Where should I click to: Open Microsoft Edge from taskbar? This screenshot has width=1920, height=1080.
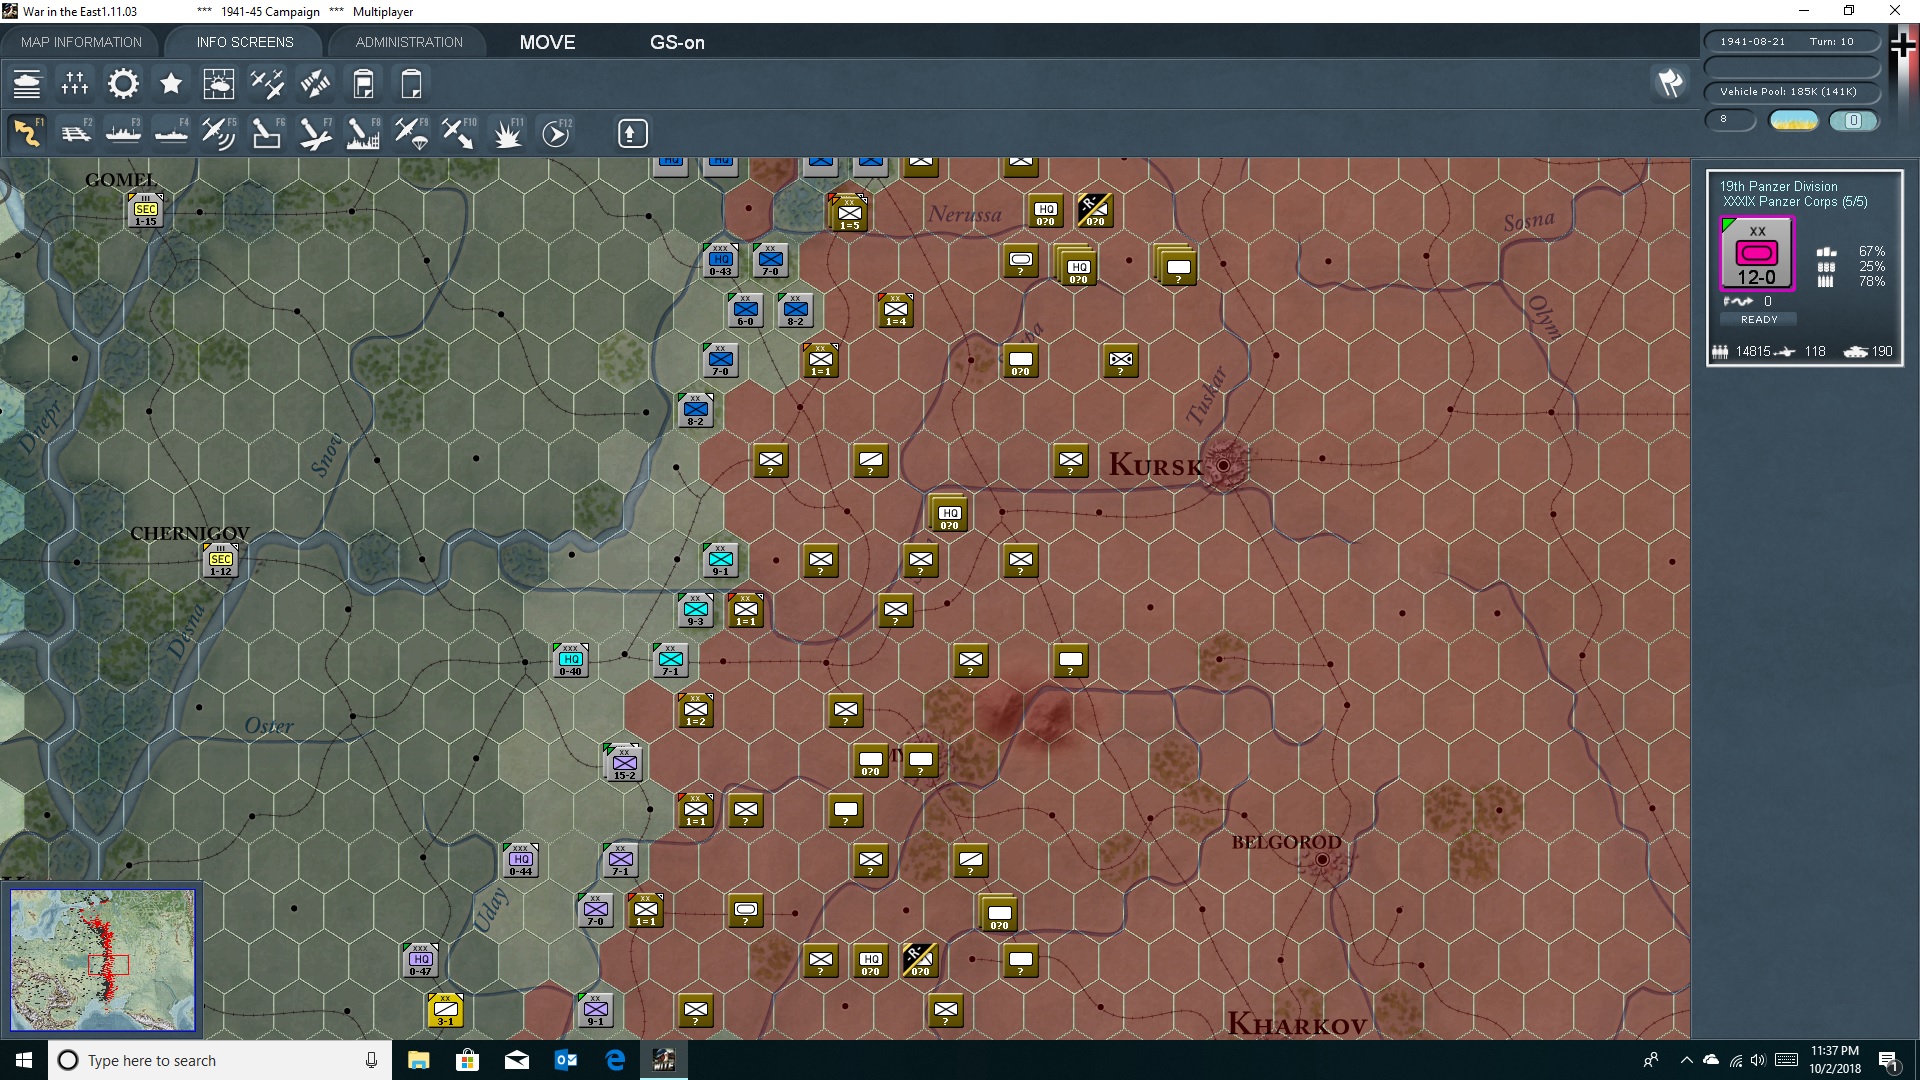615,1060
